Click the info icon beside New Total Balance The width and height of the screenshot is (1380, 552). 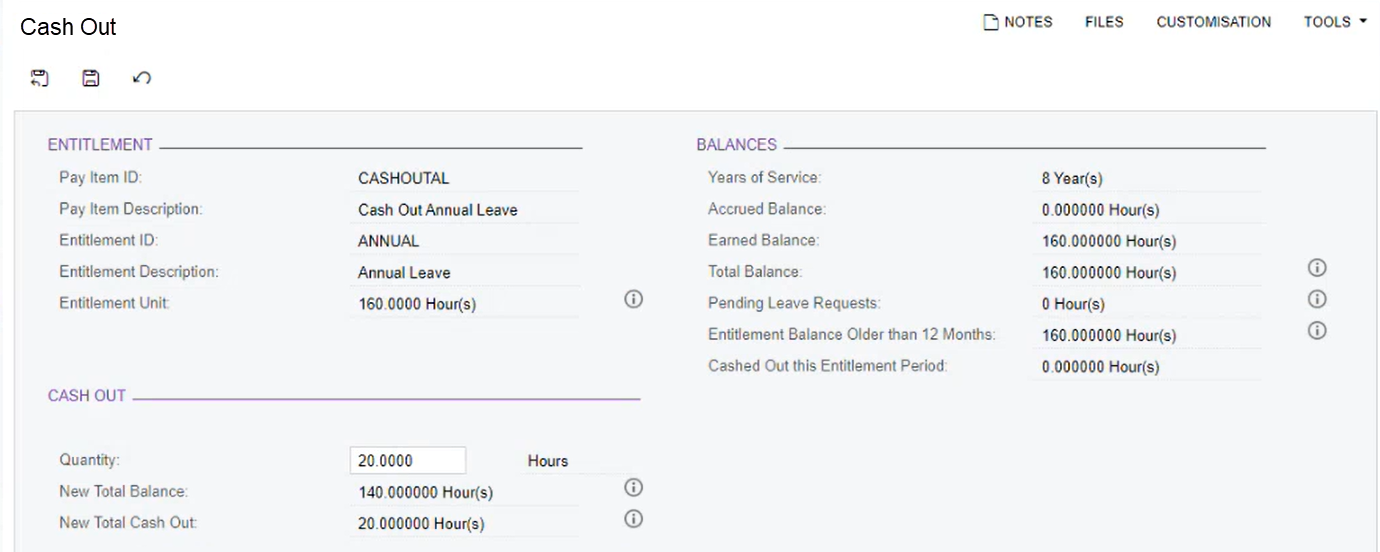coord(633,487)
